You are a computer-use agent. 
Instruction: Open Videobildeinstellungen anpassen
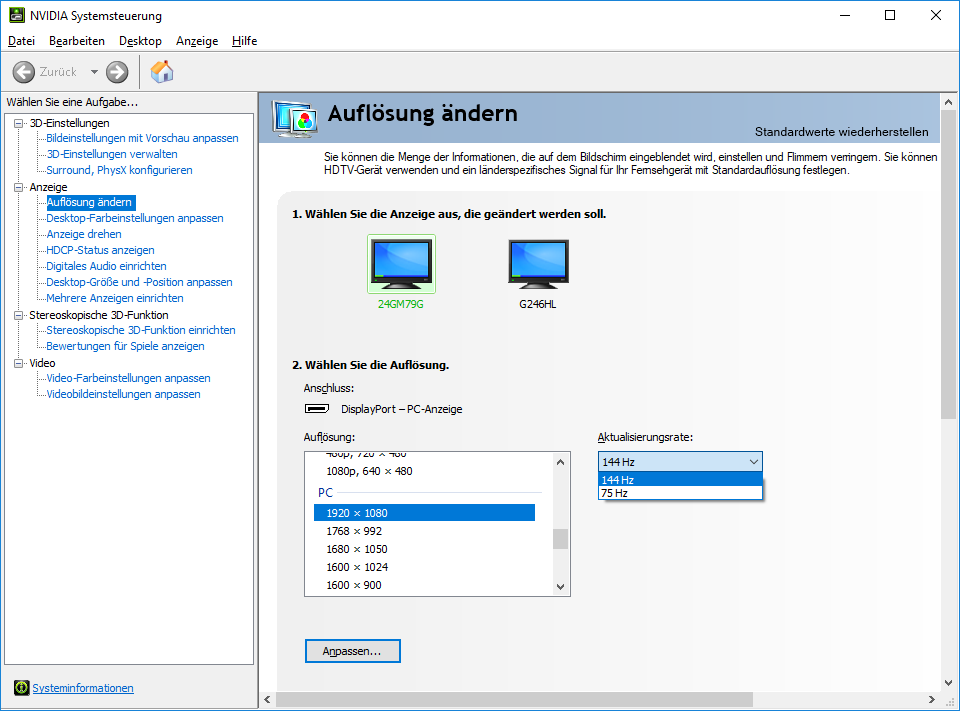124,394
